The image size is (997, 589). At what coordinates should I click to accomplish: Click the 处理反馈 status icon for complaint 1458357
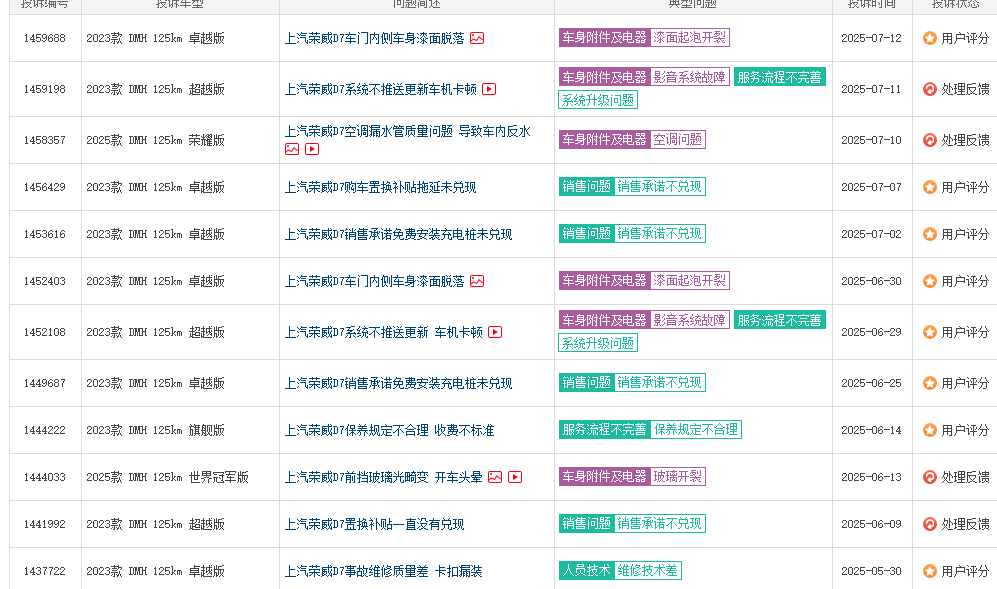(930, 140)
